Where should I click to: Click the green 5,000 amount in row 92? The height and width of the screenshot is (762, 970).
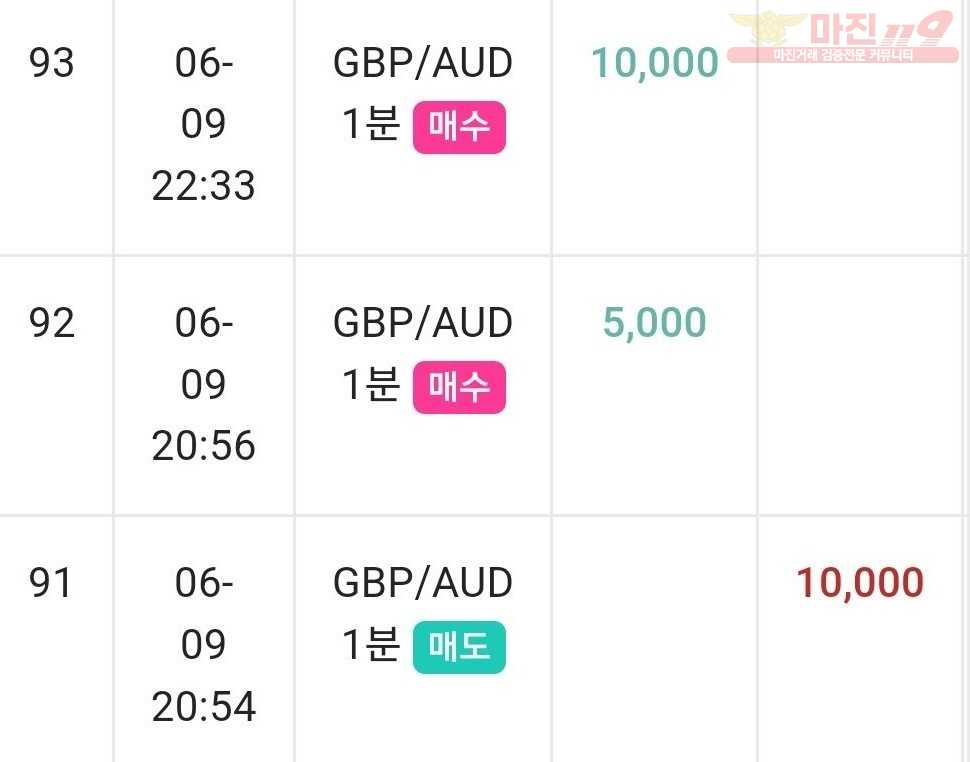click(x=655, y=323)
